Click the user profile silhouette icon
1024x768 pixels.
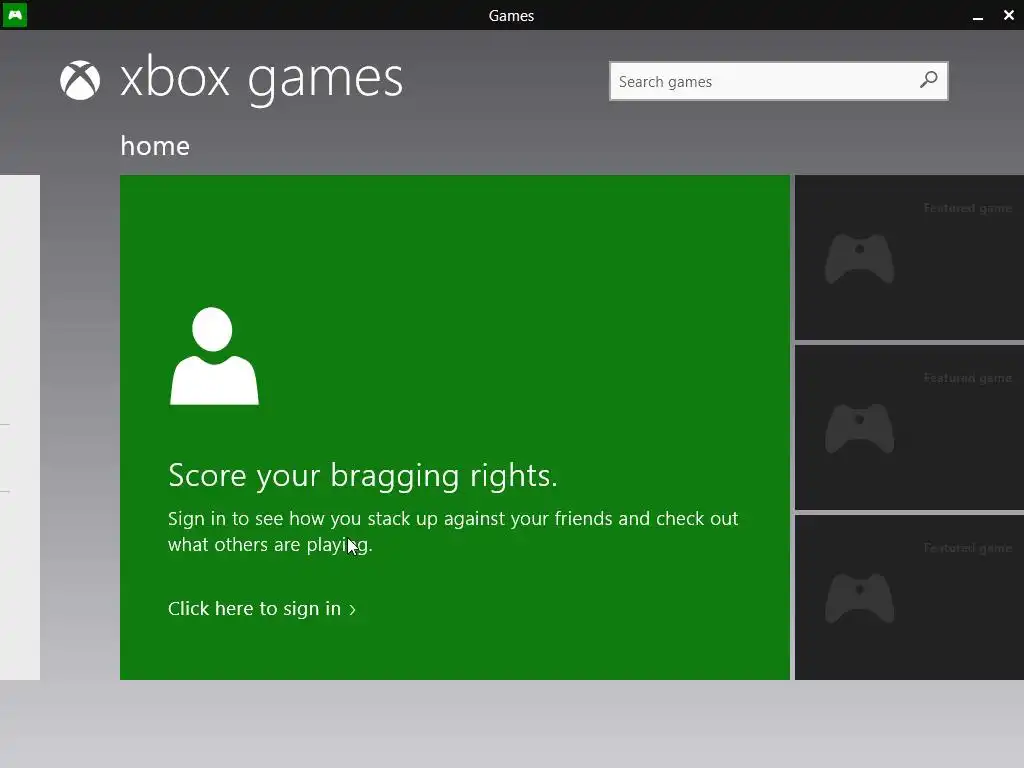[214, 356]
